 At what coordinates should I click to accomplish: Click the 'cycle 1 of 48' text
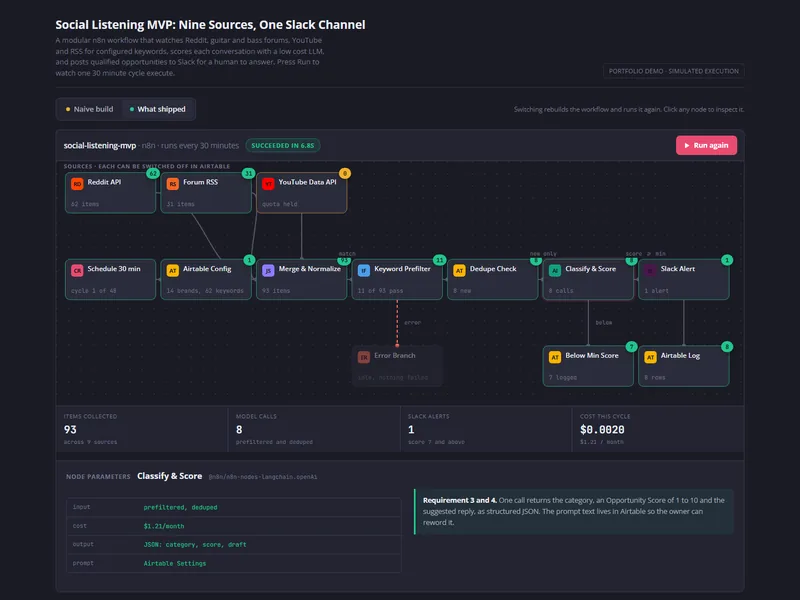tap(94, 291)
